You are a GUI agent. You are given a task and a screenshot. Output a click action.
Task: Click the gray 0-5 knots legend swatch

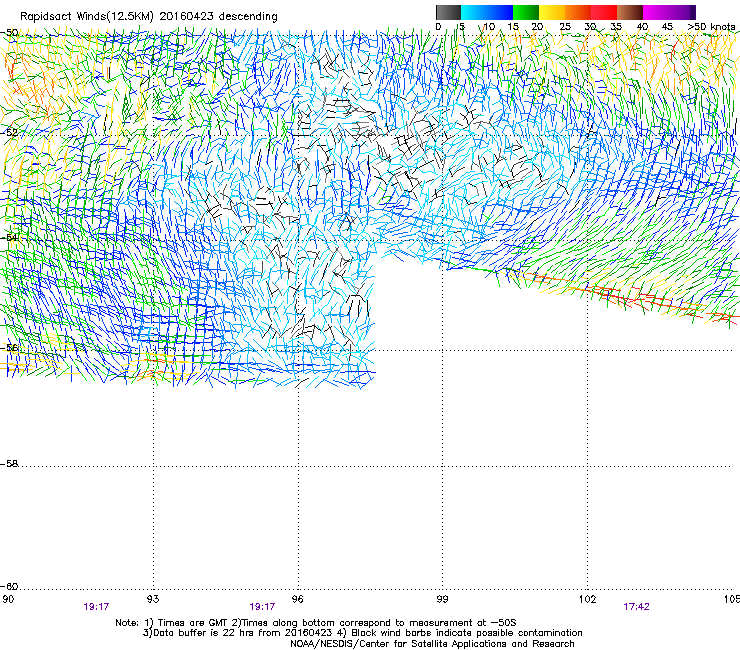tap(448, 12)
